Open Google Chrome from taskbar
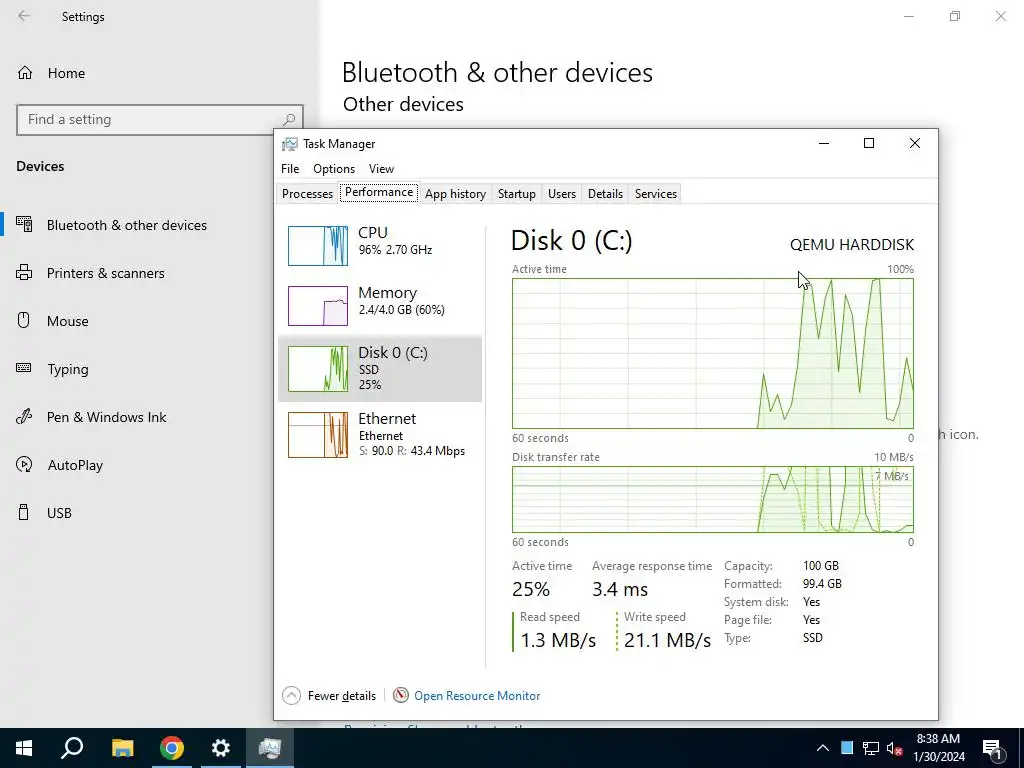1024x768 pixels. pos(172,748)
